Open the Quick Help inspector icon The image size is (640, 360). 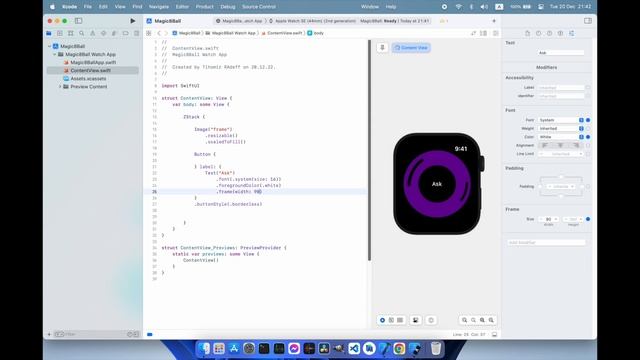(549, 33)
